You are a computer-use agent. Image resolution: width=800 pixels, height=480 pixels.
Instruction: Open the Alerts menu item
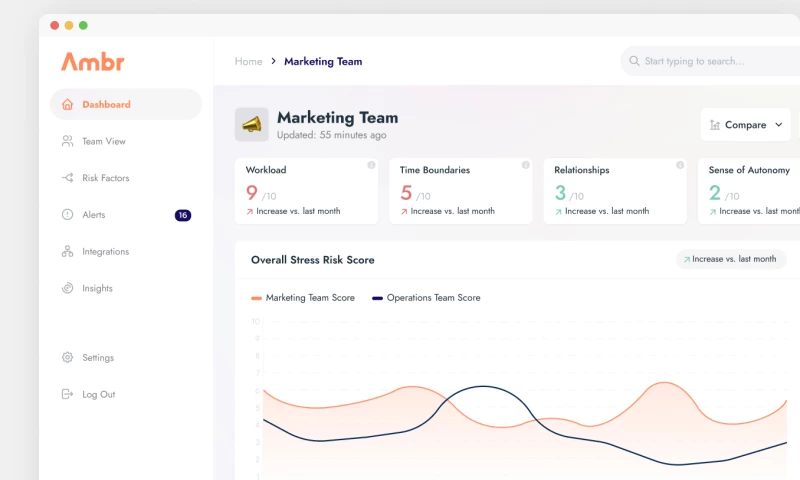(x=93, y=215)
